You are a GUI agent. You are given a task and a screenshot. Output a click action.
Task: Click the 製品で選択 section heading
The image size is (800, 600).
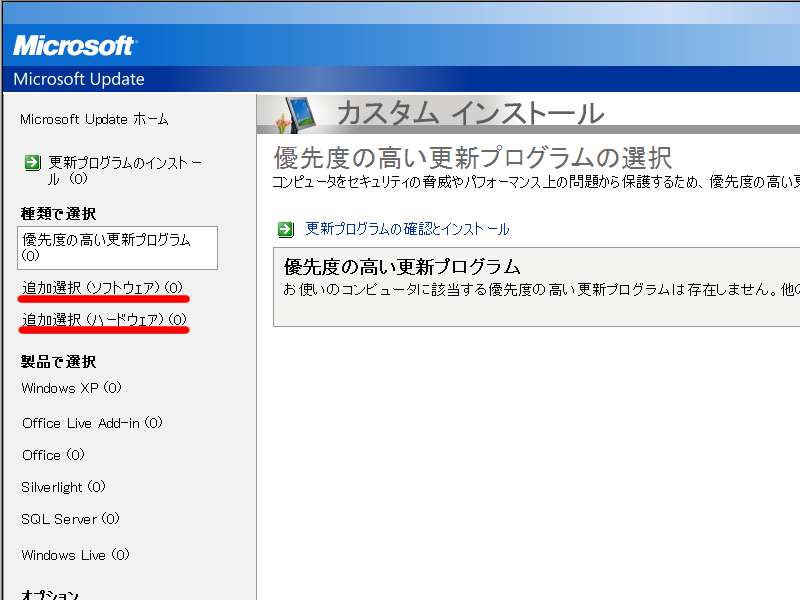point(58,361)
